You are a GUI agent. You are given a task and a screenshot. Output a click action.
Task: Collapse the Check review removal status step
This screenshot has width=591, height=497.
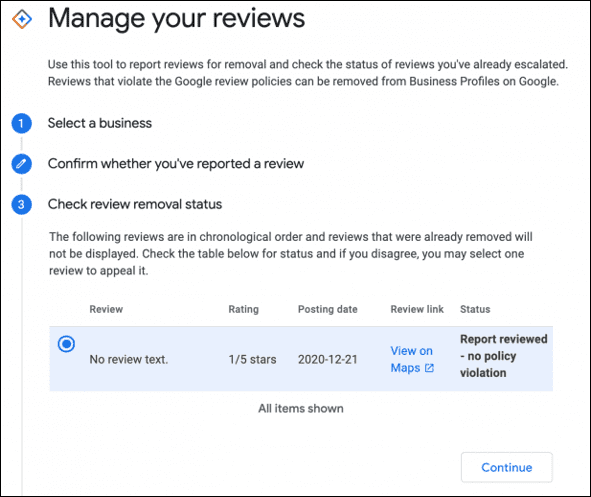point(135,204)
